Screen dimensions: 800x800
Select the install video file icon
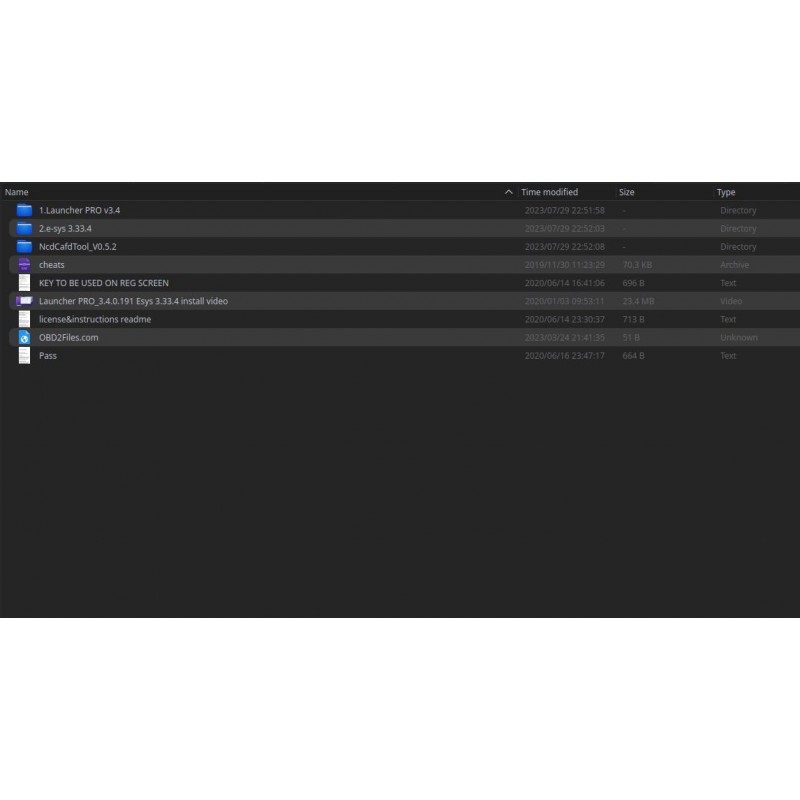[x=24, y=301]
